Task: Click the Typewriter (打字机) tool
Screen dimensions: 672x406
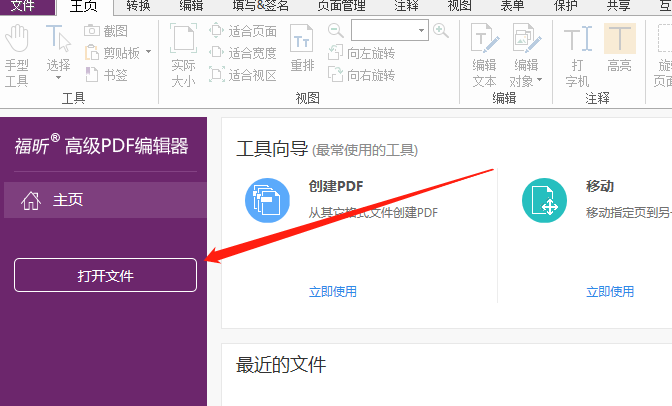Action: [x=577, y=55]
